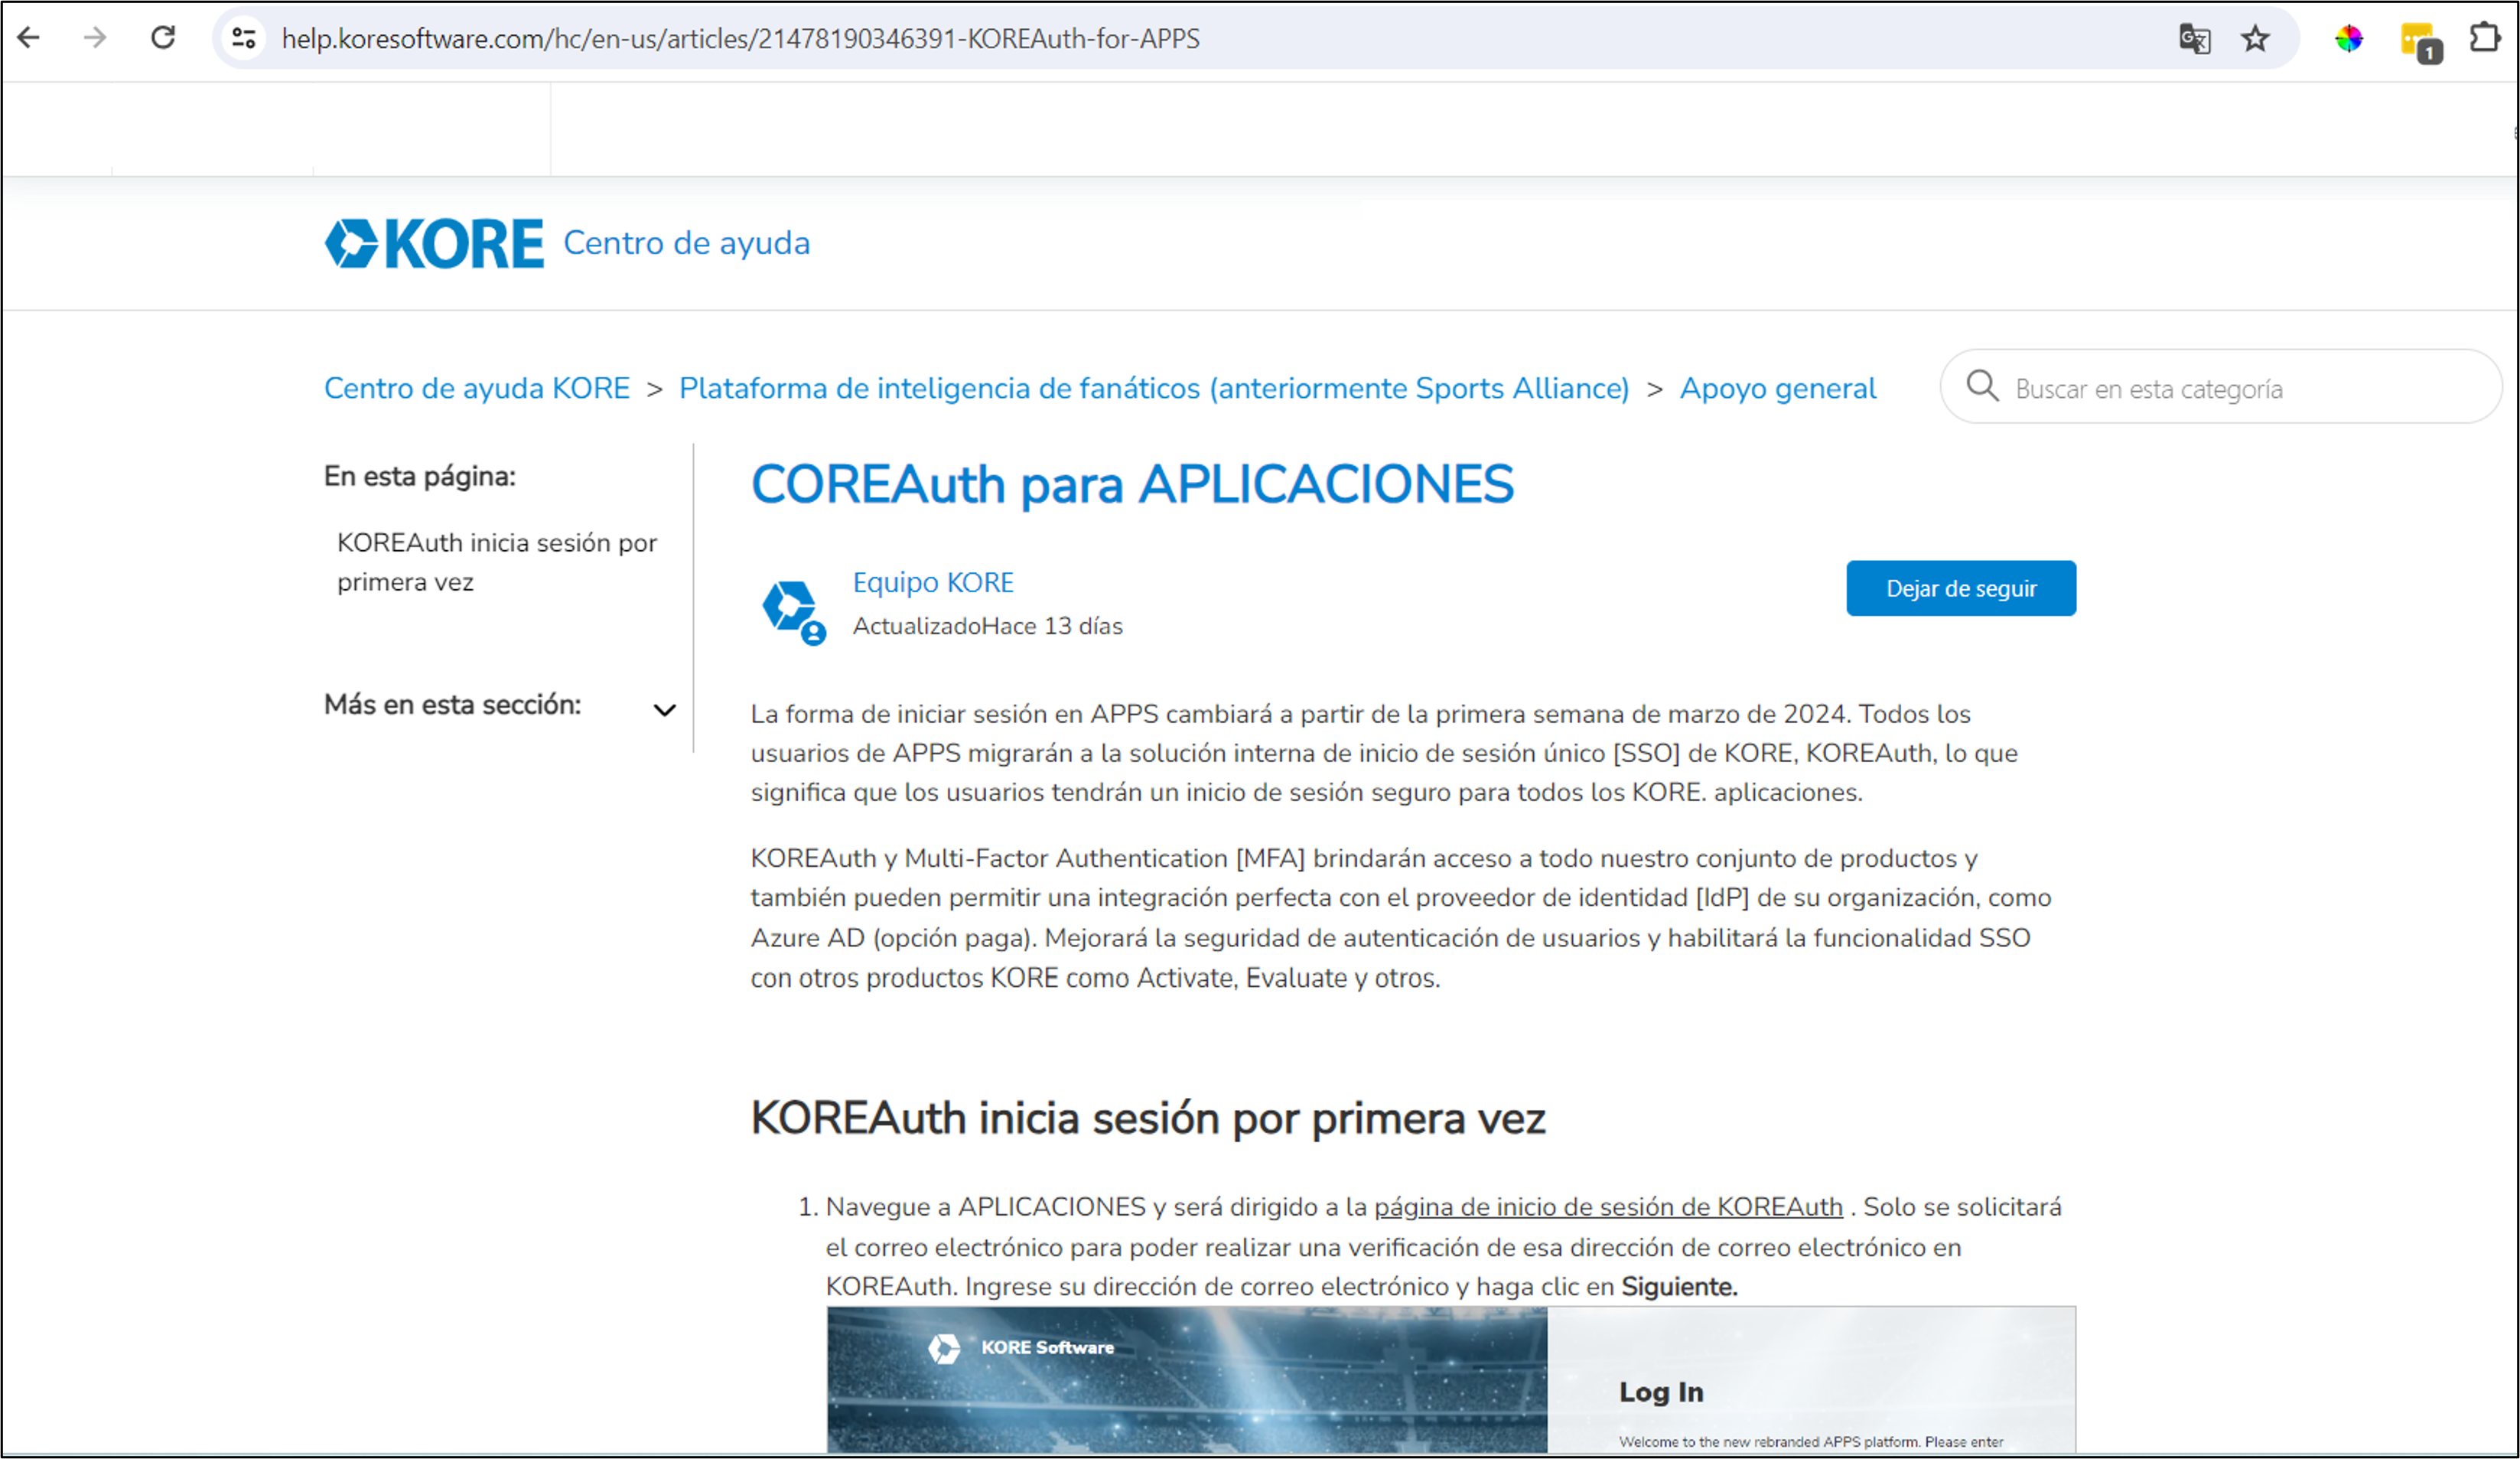The height and width of the screenshot is (1459, 2520).
Task: Open site information icon in address bar
Action: tap(244, 38)
